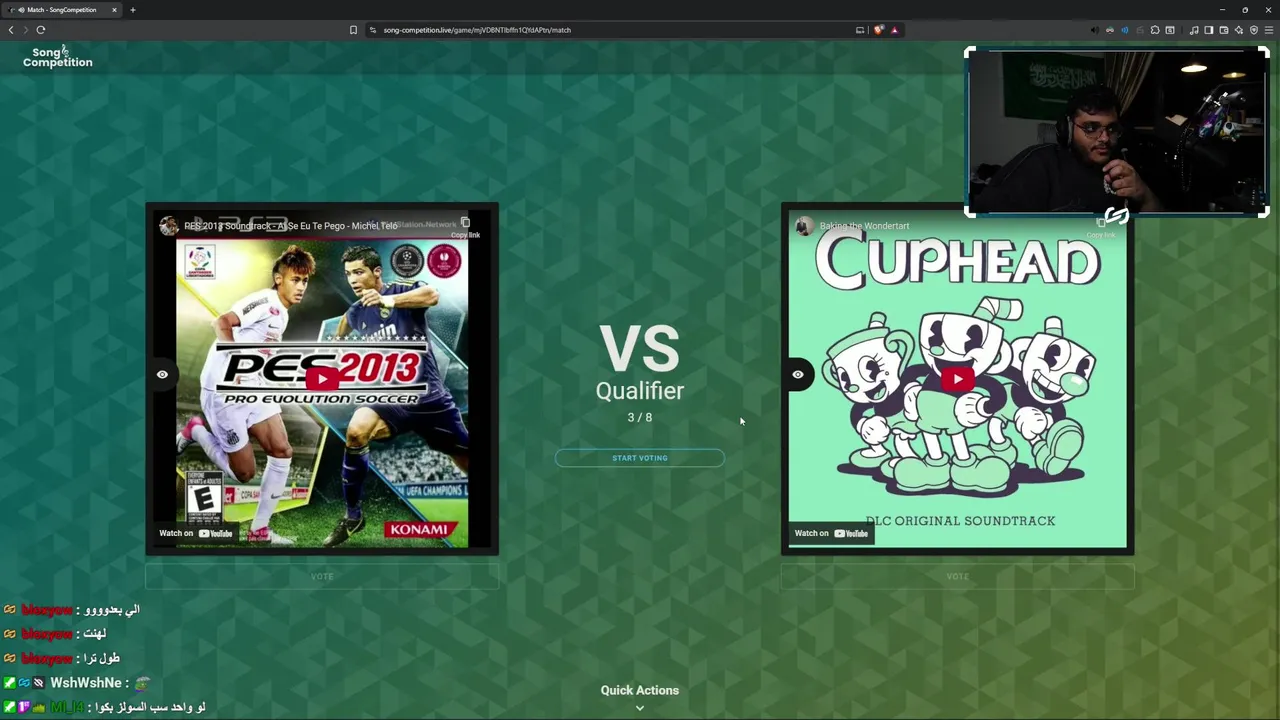
Task: Reload the page with the refresh icon
Action: [41, 30]
